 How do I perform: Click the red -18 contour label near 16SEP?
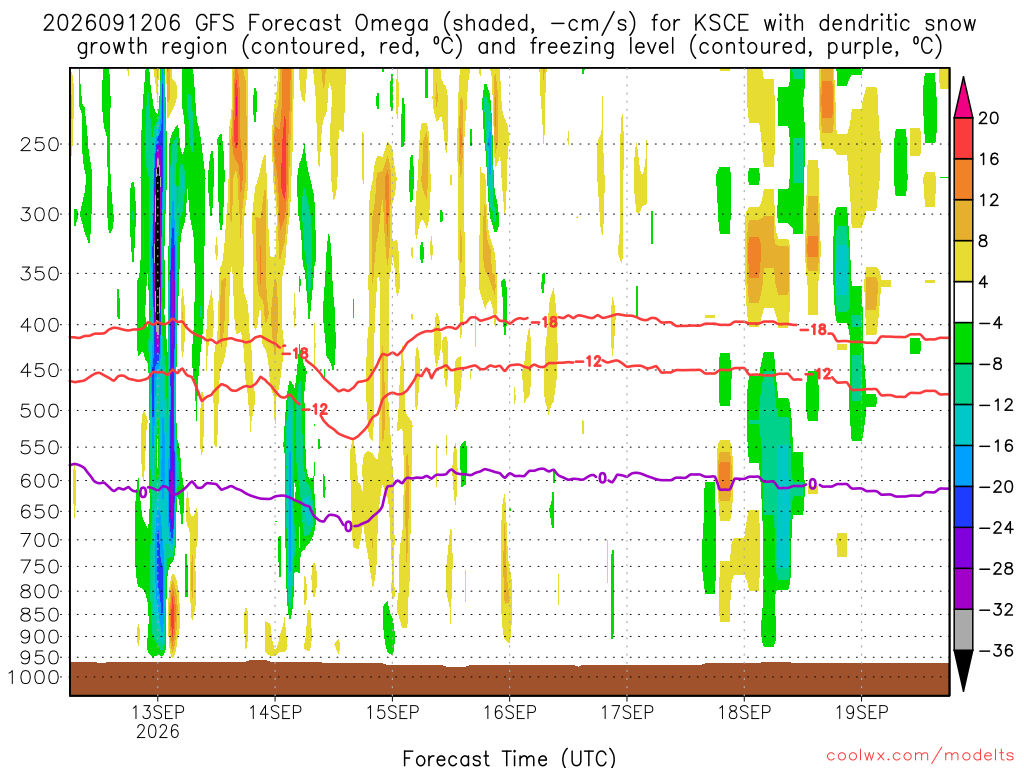point(544,321)
